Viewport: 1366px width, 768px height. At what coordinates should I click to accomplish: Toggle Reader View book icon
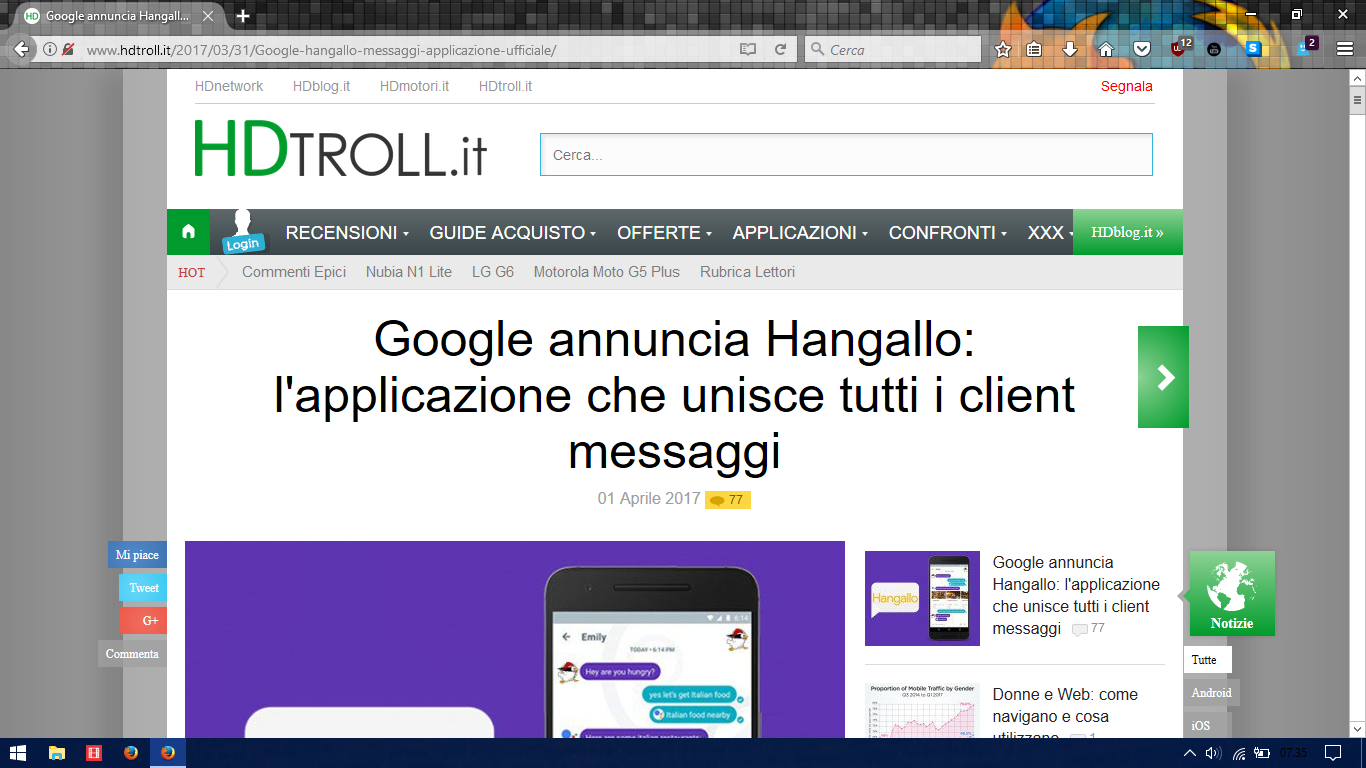tap(748, 49)
